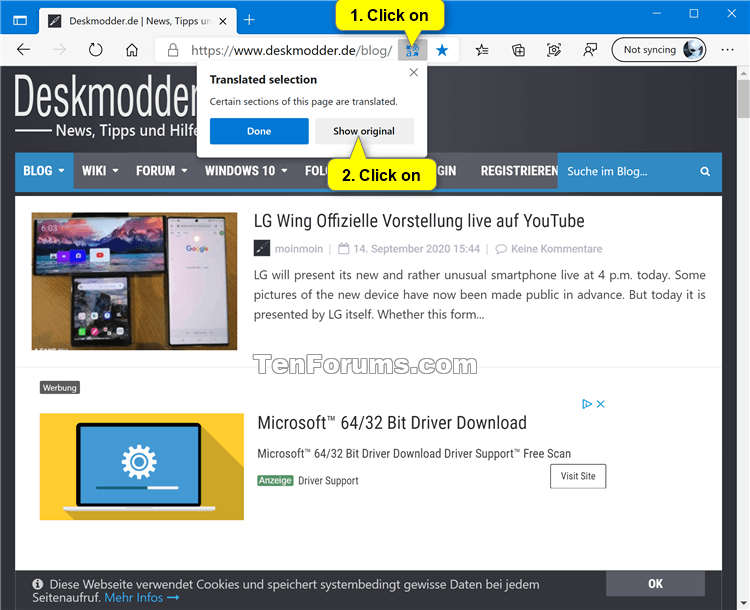Click the Werbung label
Image resolution: width=750 pixels, height=610 pixels.
[x=60, y=388]
